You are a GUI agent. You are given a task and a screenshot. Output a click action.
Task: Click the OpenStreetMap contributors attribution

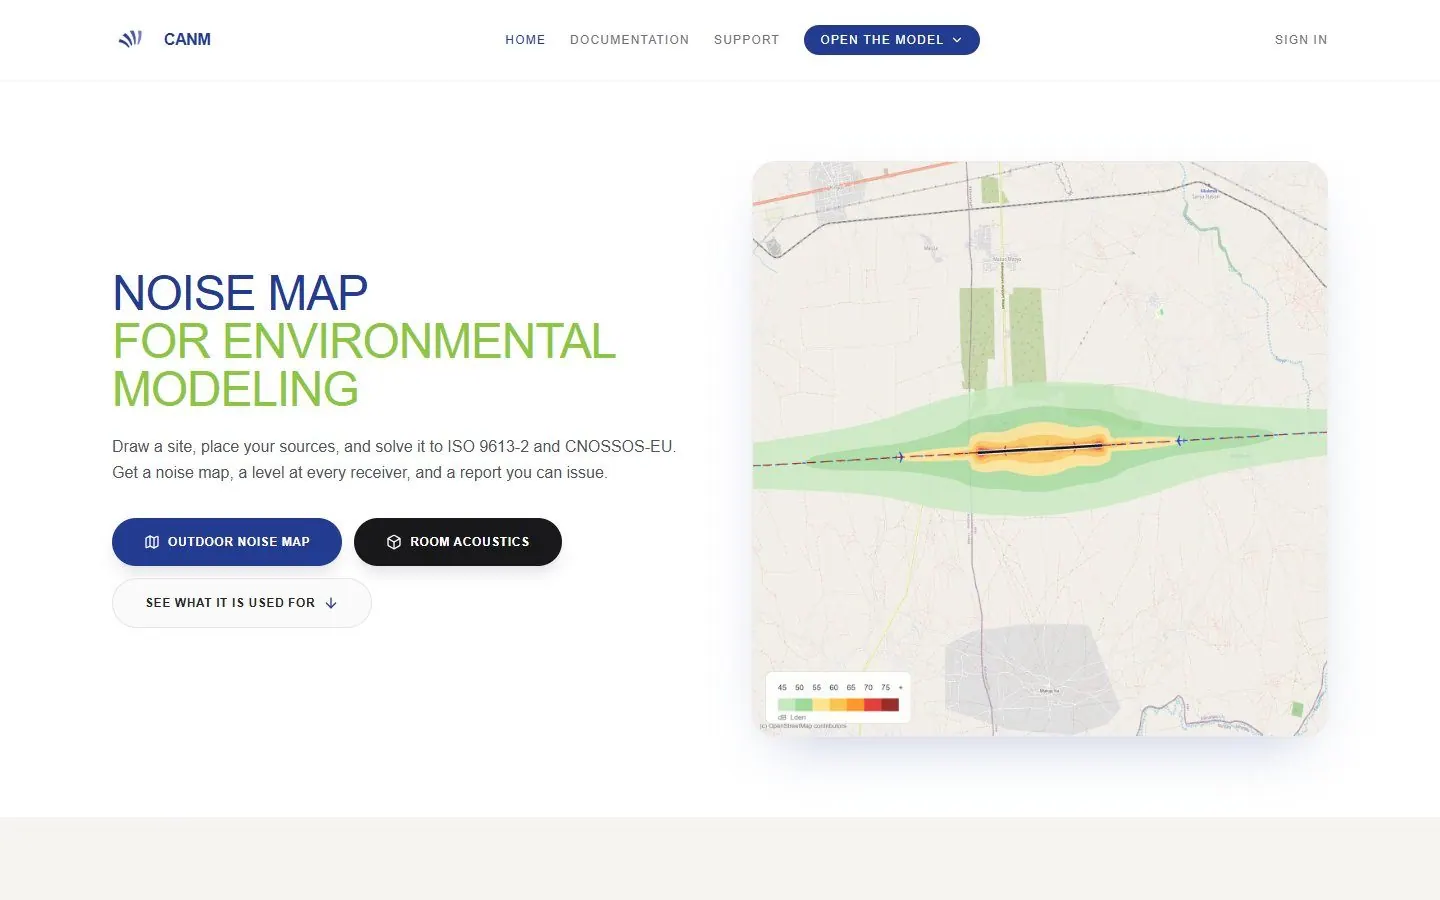pyautogui.click(x=803, y=726)
